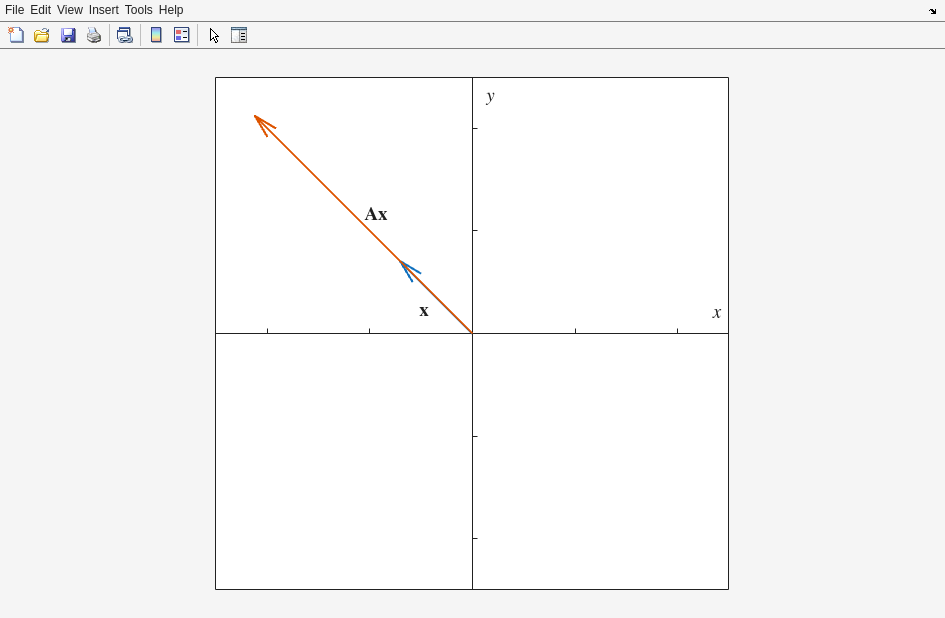Open the Help menu
The width and height of the screenshot is (945, 618).
(x=171, y=10)
